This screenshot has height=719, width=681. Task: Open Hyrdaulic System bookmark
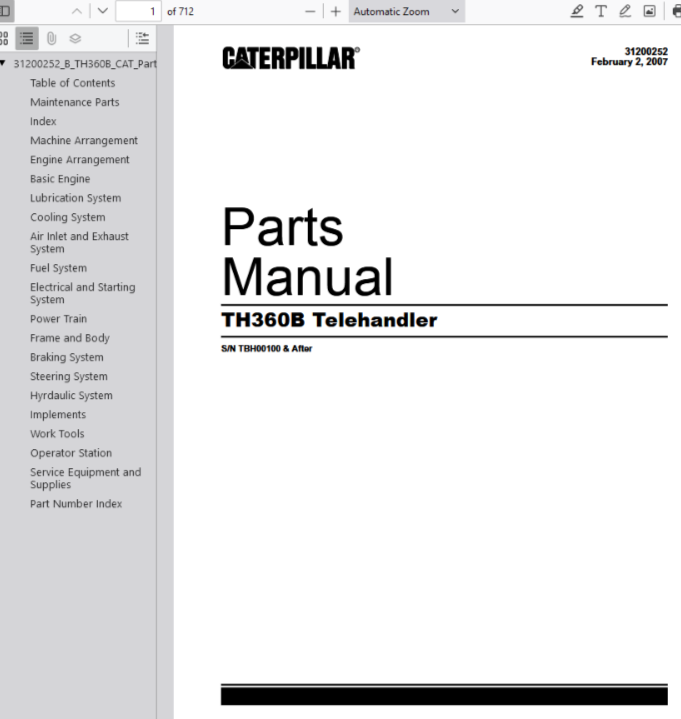[x=71, y=396]
